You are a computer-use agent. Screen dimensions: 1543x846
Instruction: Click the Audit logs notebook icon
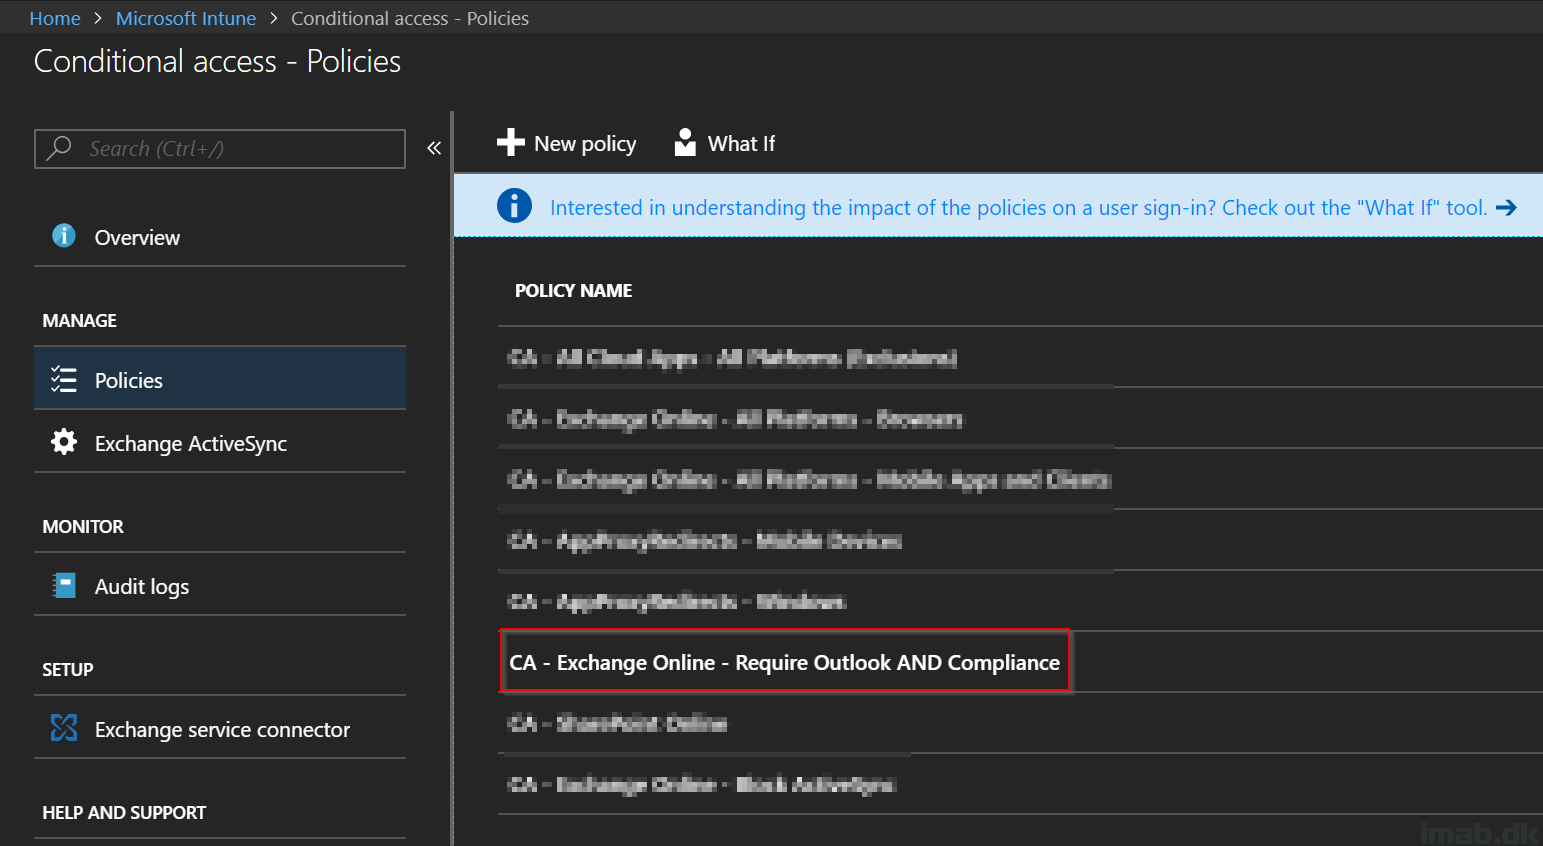[64, 585]
